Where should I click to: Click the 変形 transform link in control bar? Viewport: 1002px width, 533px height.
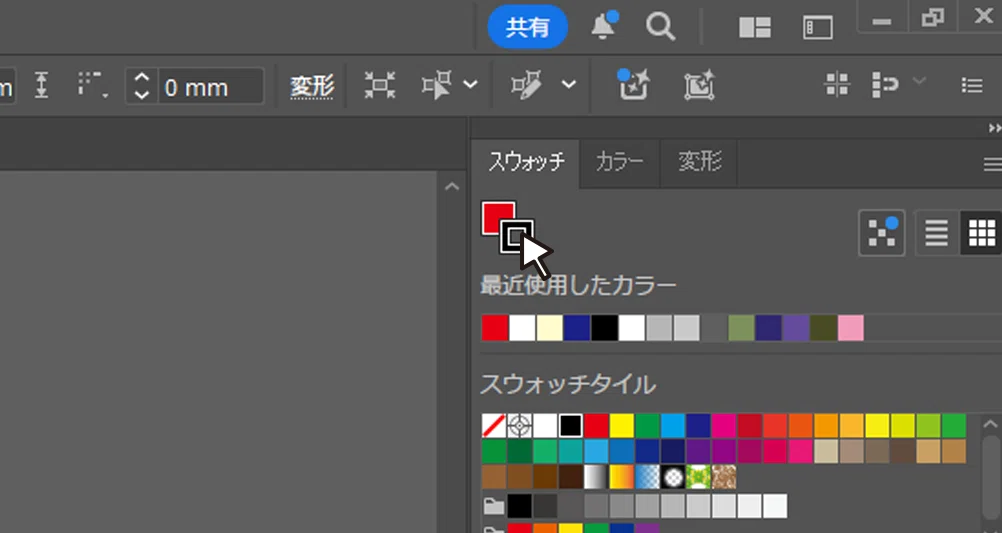coord(312,87)
